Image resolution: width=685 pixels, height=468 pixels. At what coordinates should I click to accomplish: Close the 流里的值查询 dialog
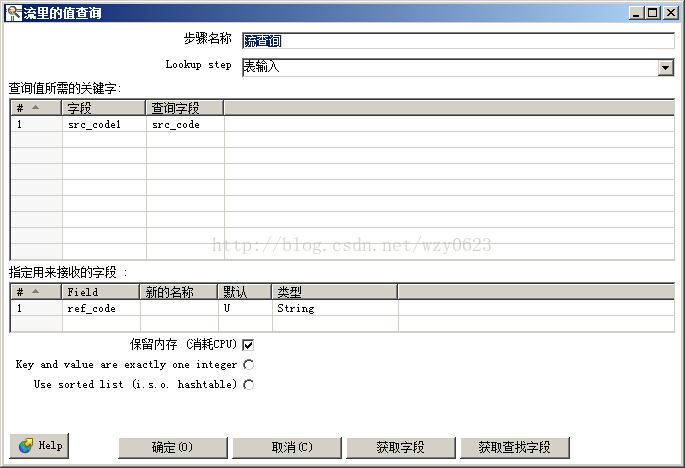tap(671, 13)
